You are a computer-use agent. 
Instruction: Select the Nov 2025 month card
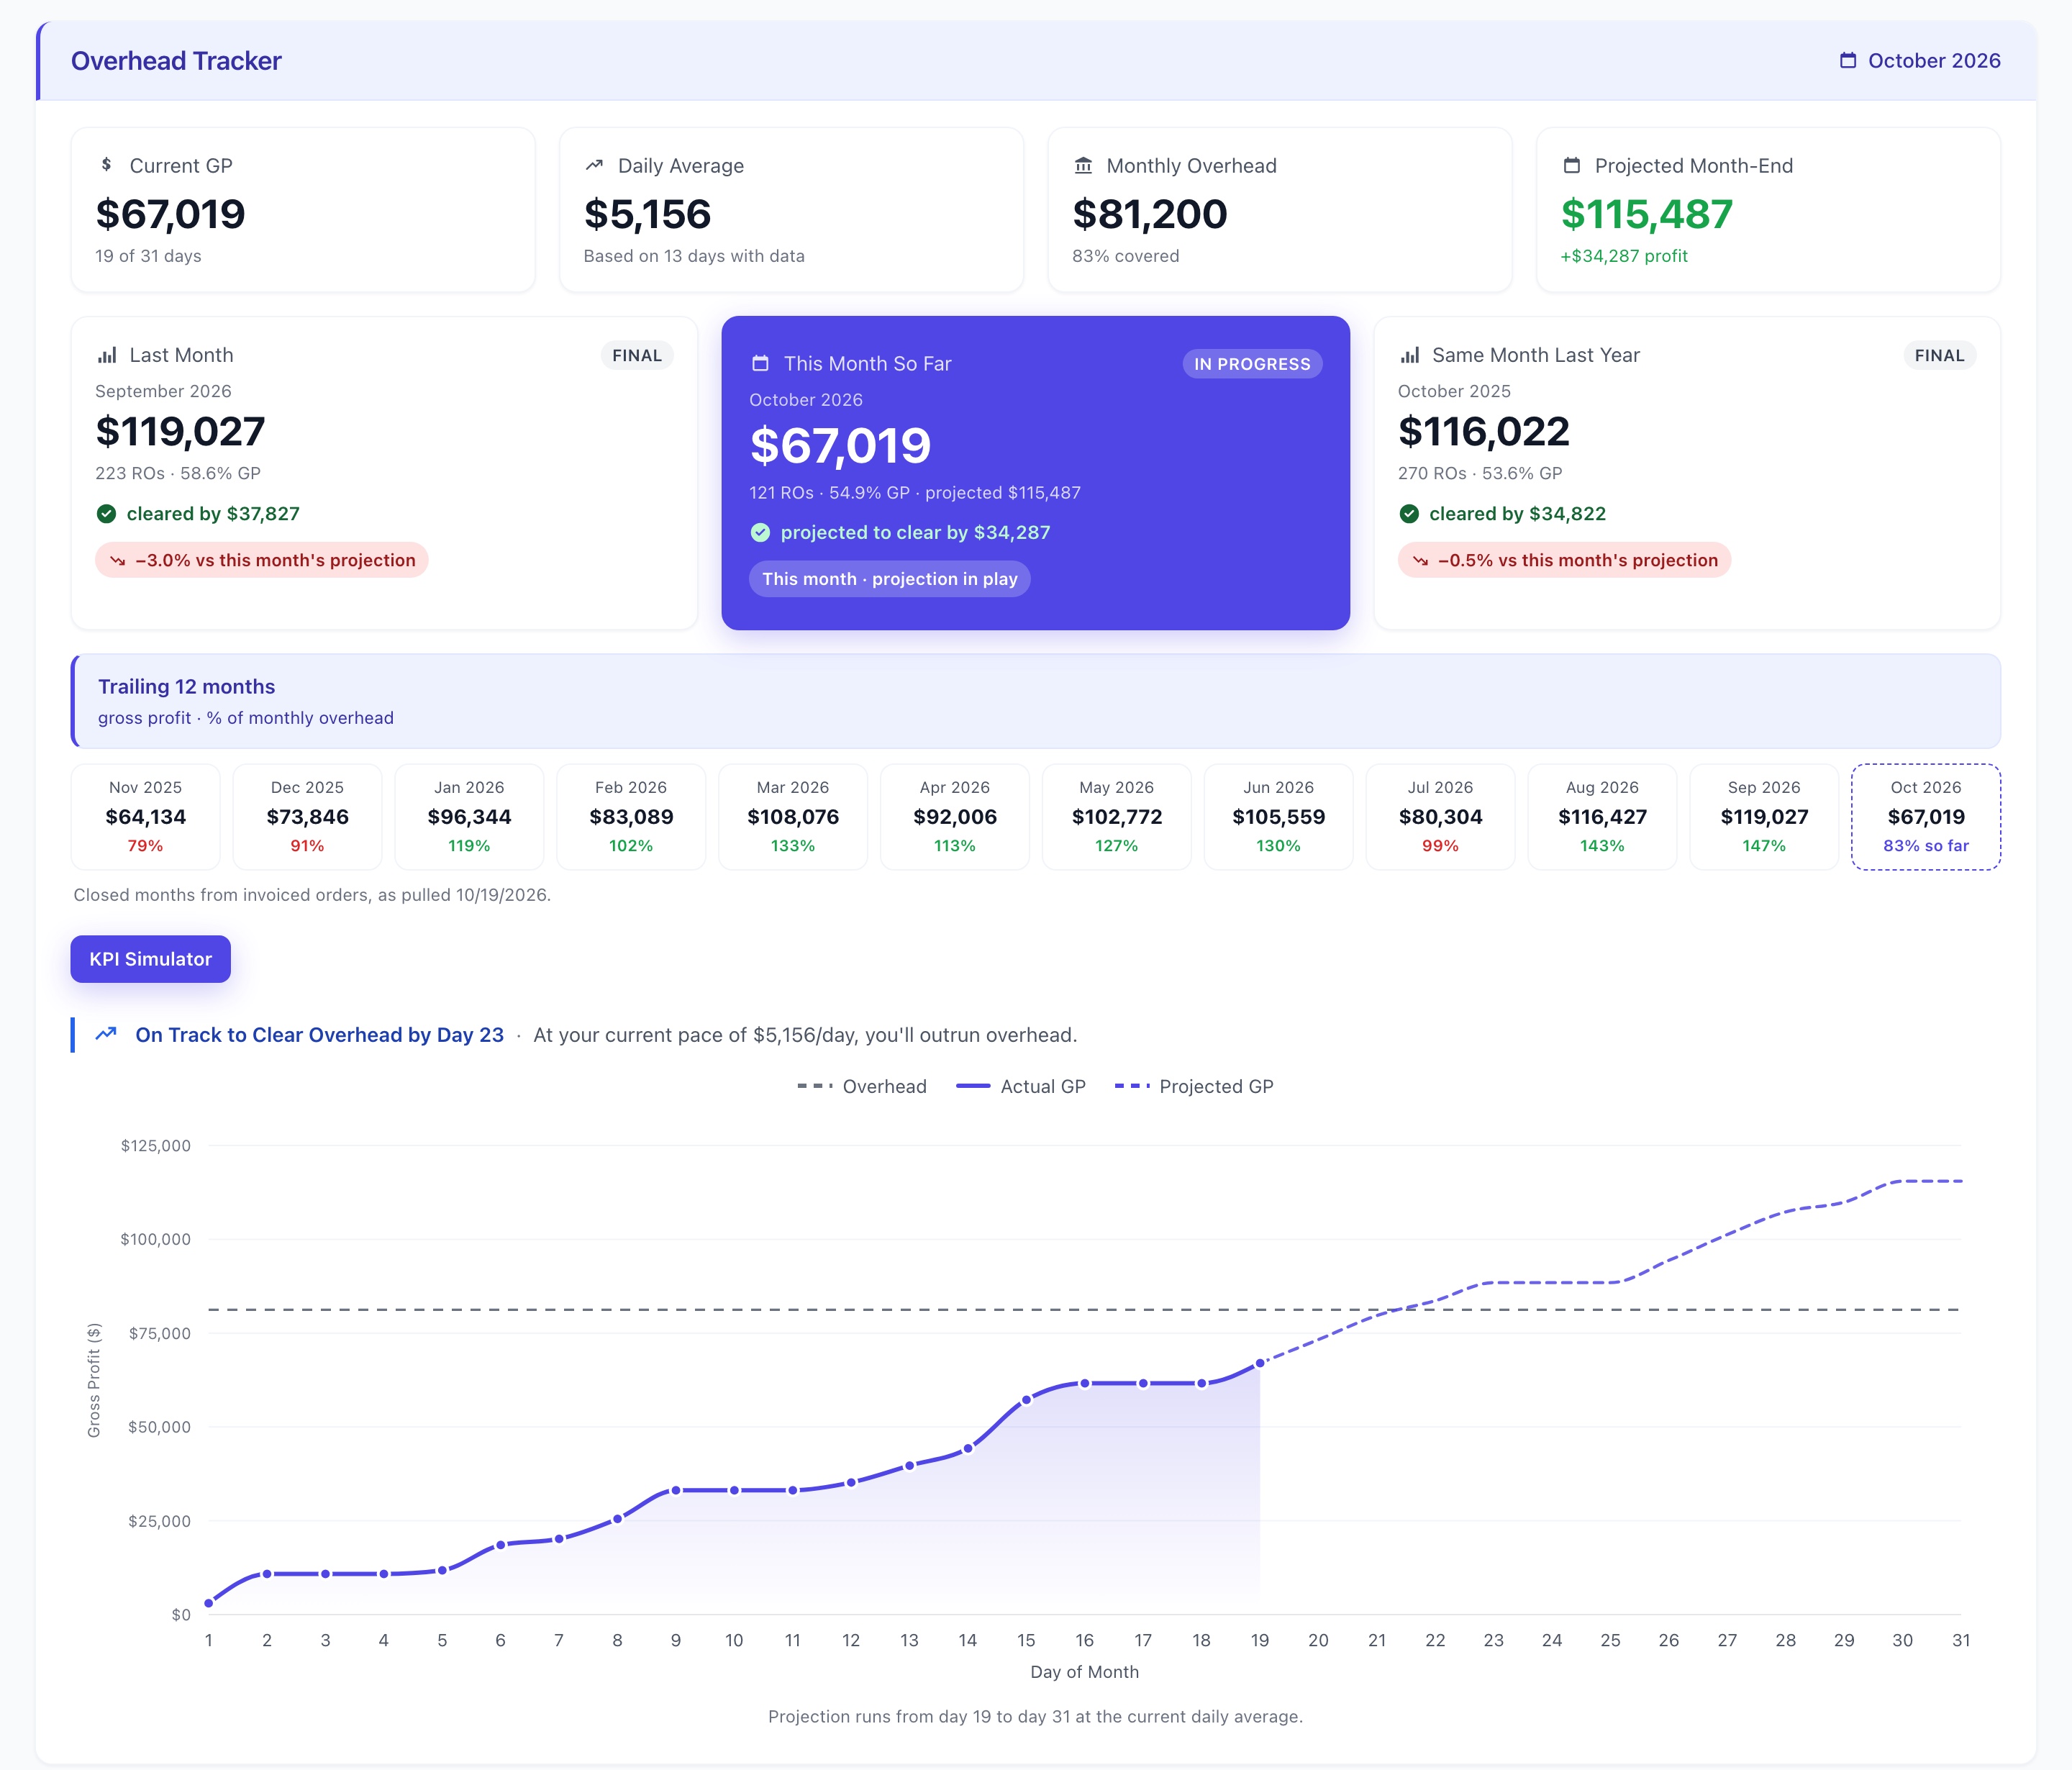[146, 817]
